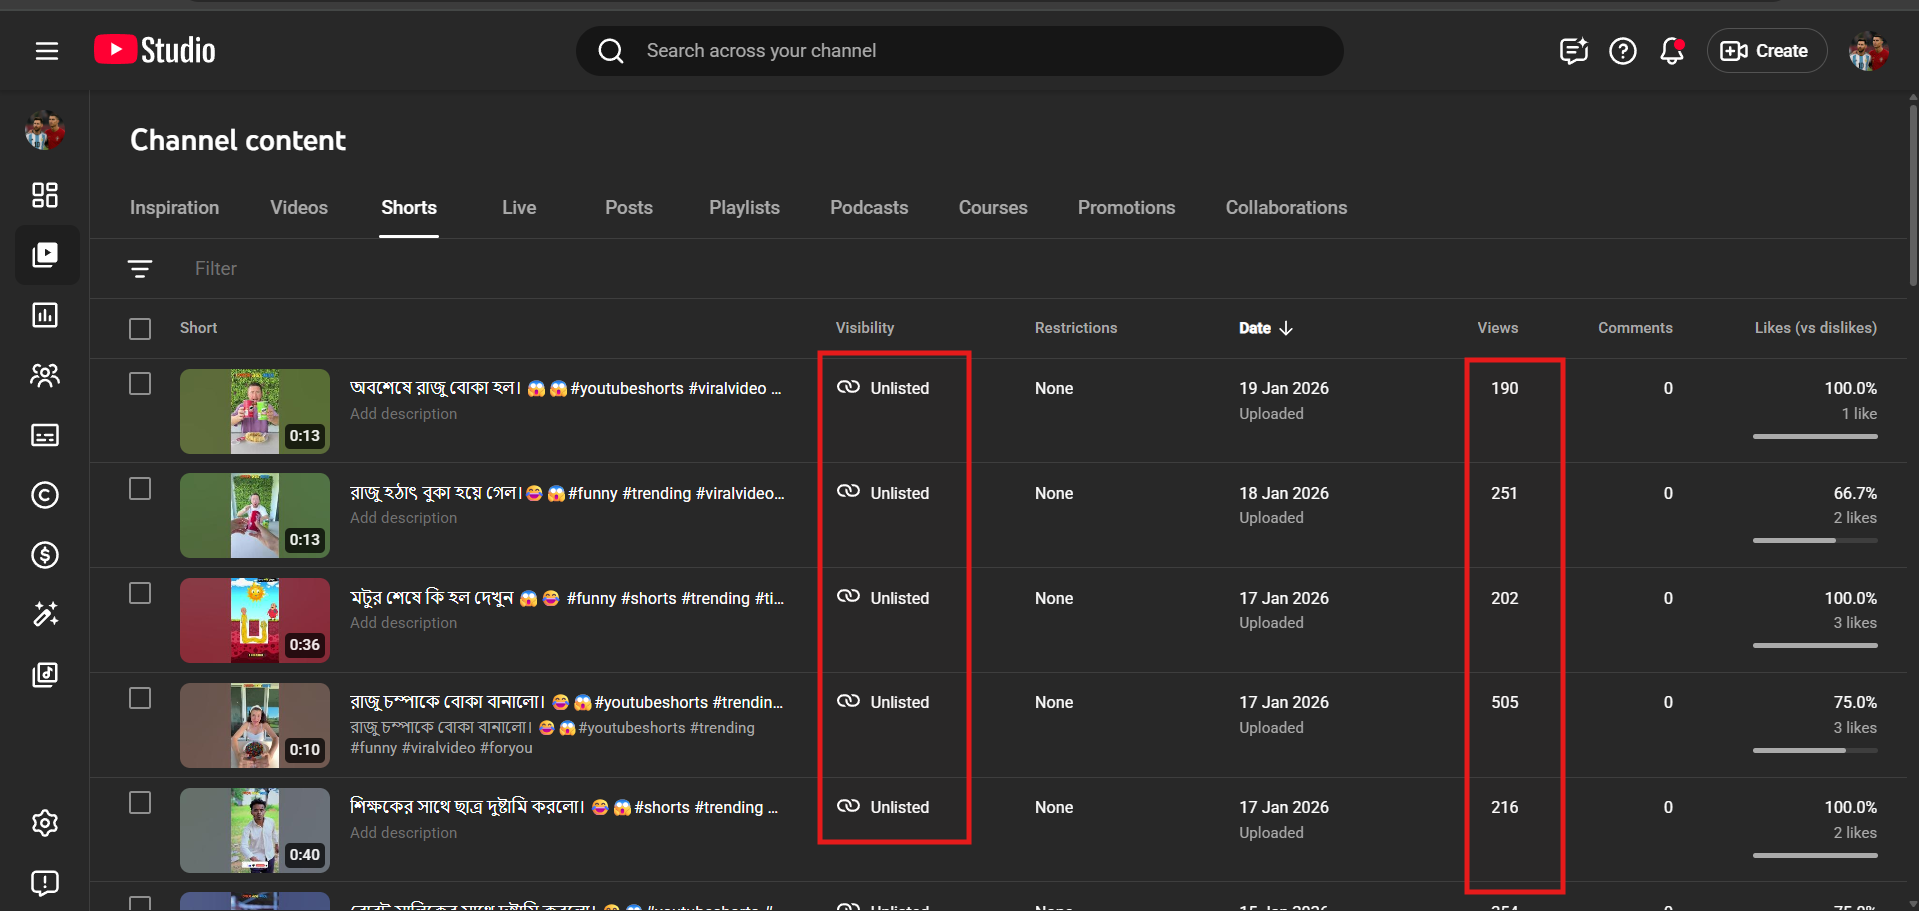This screenshot has width=1919, height=911.
Task: Switch to the Playlists tab
Action: 744,208
